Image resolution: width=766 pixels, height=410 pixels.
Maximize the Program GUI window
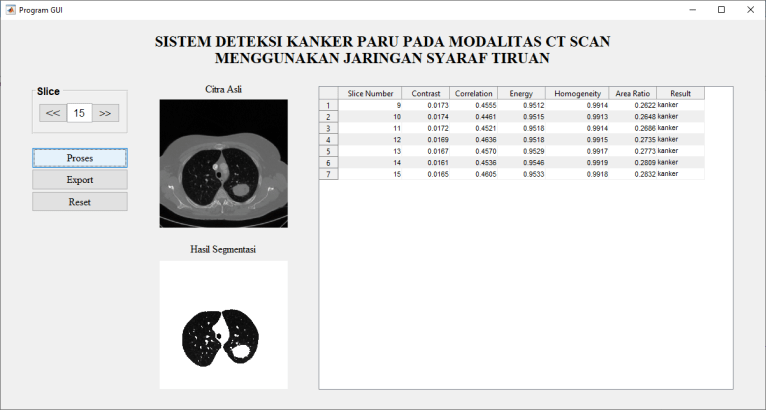click(721, 9)
